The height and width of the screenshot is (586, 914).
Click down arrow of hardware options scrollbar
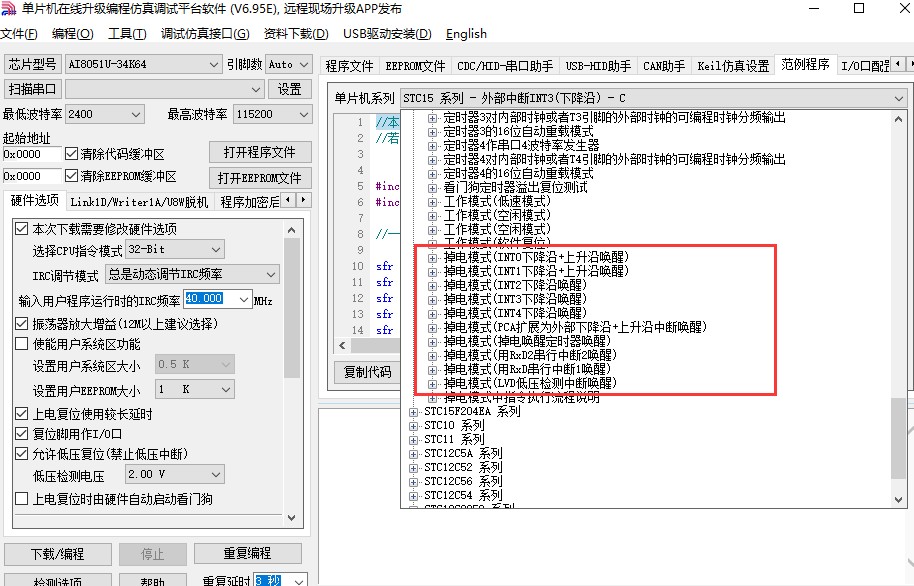291,517
